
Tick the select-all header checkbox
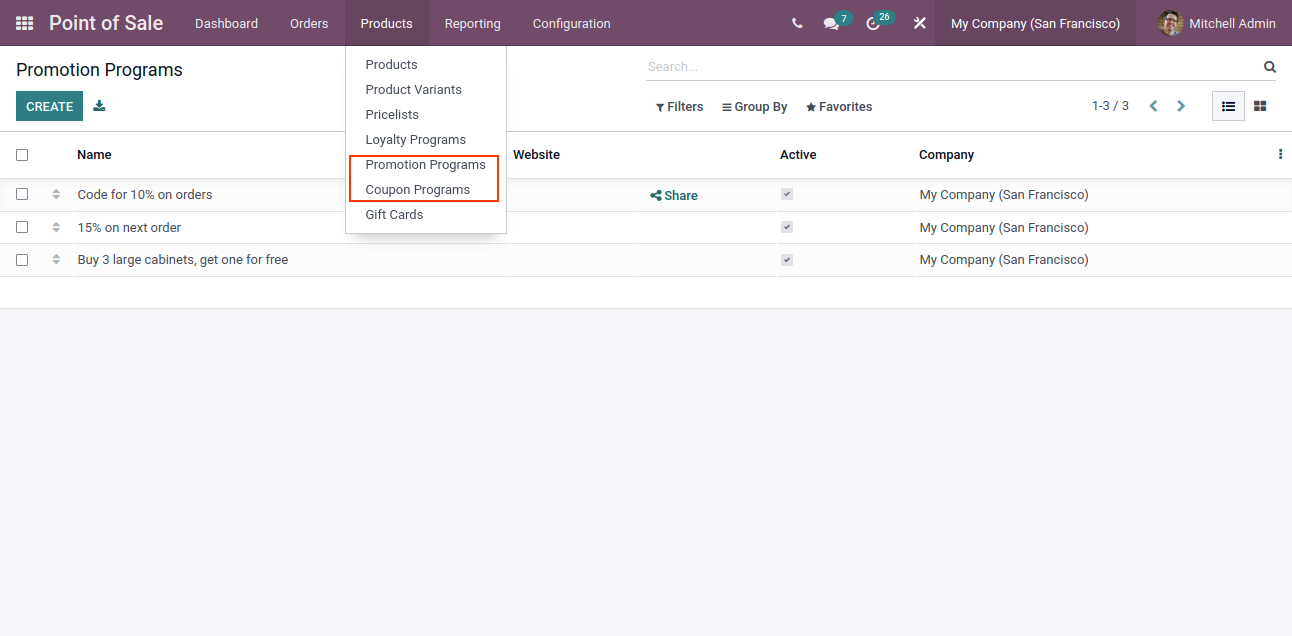click(x=22, y=155)
